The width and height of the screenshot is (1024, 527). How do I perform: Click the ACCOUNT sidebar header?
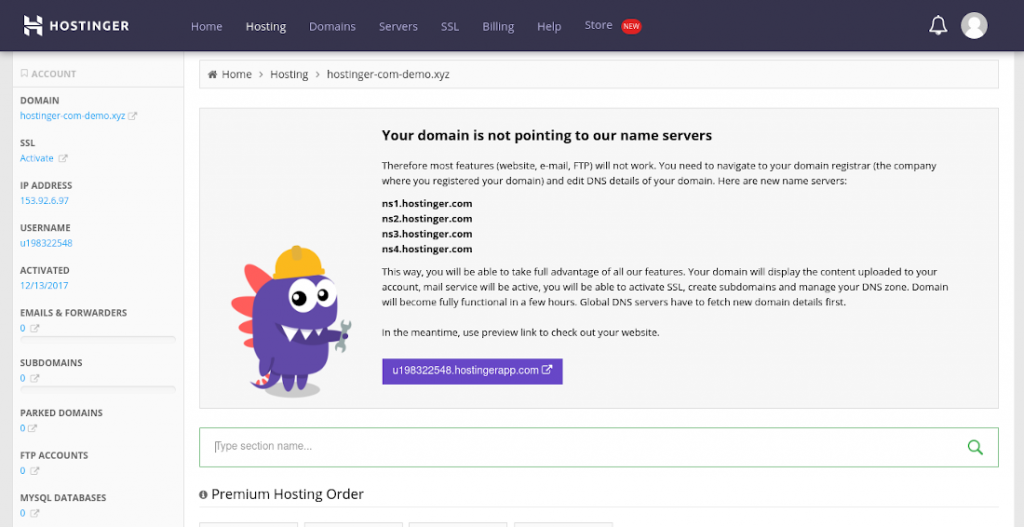[x=54, y=74]
